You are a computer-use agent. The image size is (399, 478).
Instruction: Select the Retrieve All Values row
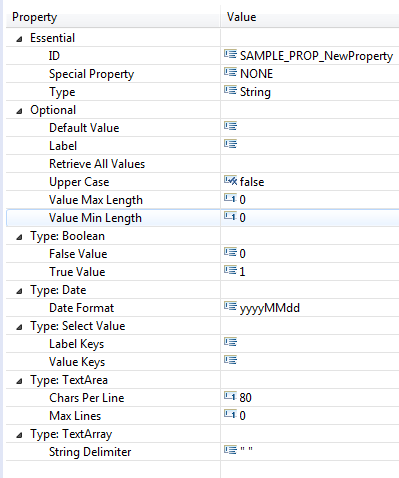[x=202, y=164]
